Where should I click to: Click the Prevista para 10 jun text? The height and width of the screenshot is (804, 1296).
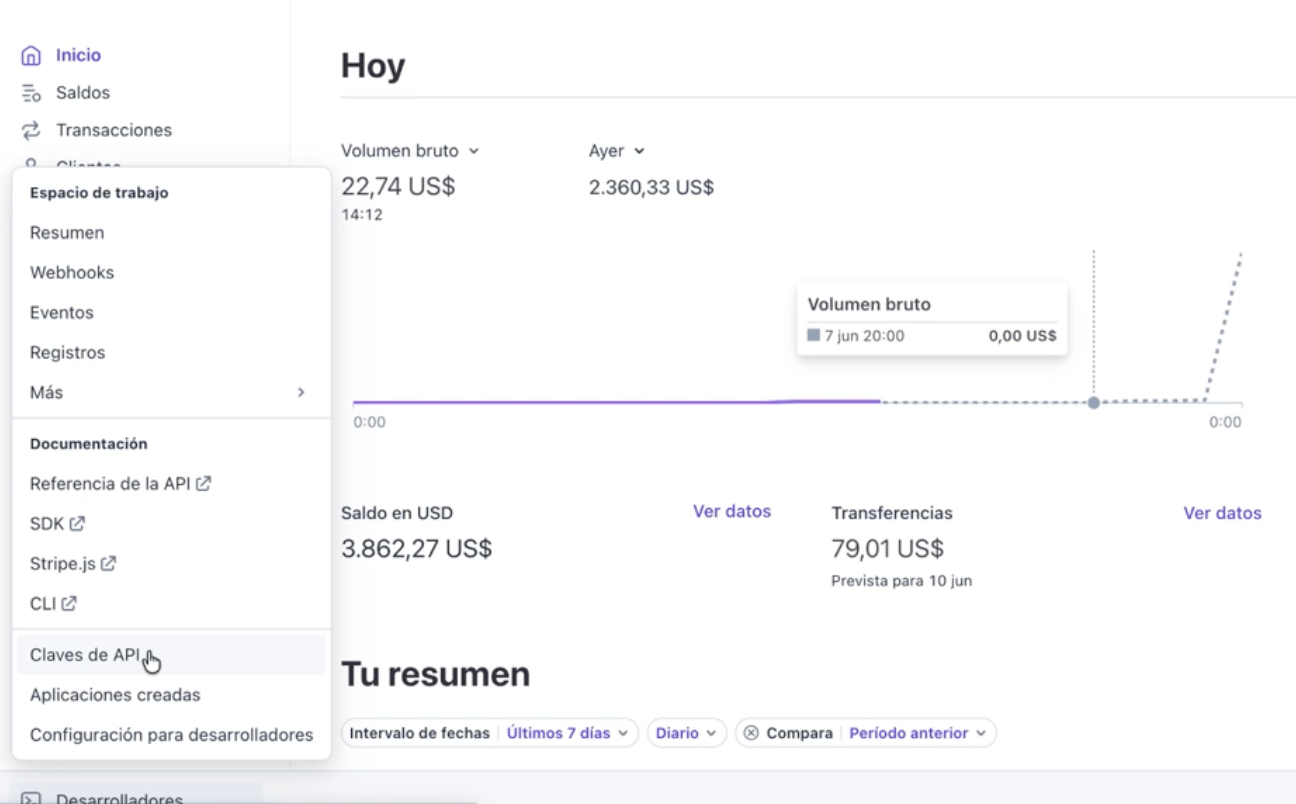tap(902, 581)
